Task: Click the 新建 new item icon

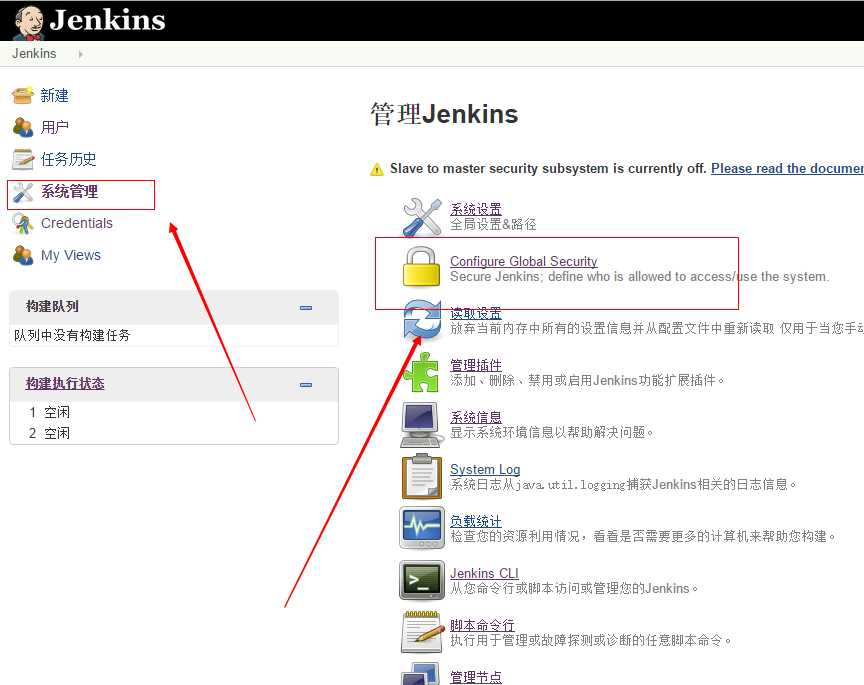Action: pyautogui.click(x=23, y=95)
